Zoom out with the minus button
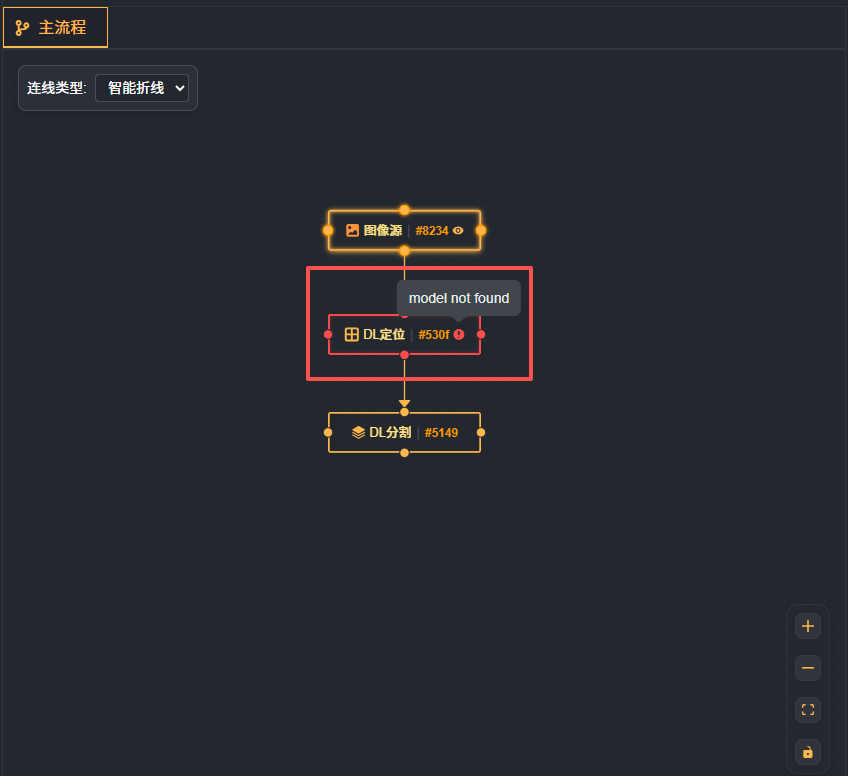 click(x=808, y=668)
